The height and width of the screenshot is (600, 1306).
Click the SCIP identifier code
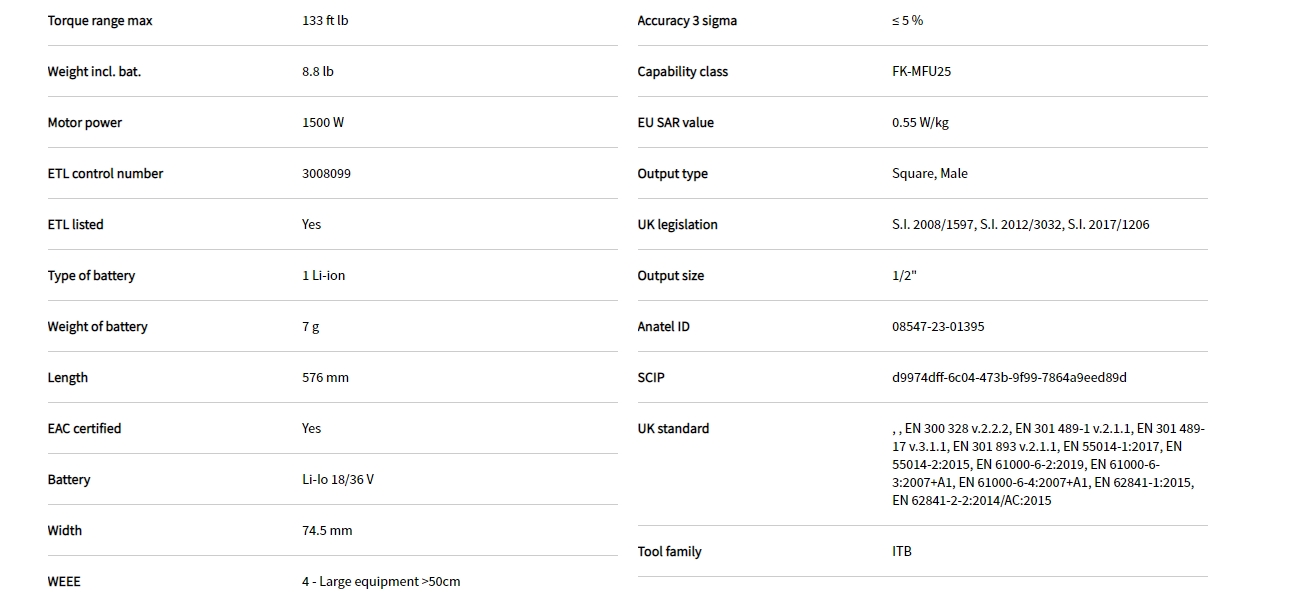click(x=1009, y=378)
